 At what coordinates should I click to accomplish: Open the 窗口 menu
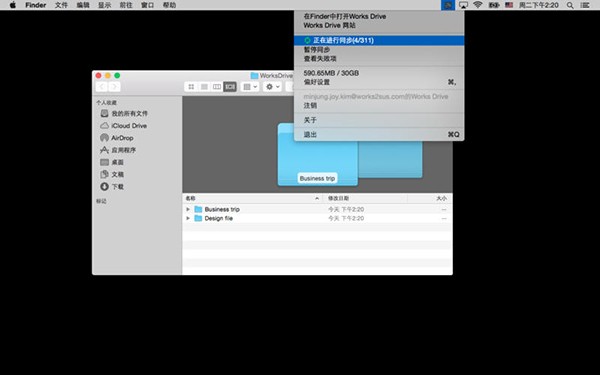pos(147,5)
